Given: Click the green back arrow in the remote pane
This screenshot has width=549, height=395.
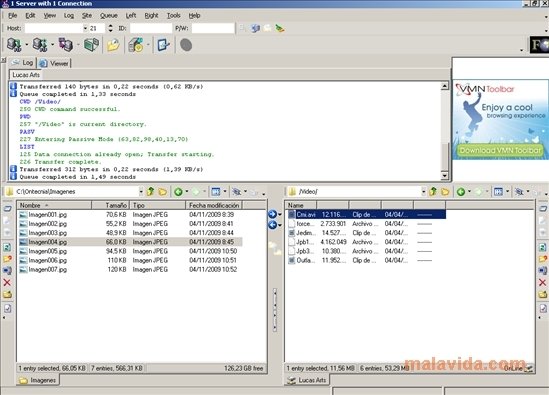Looking at the screenshot, I should click(x=461, y=192).
